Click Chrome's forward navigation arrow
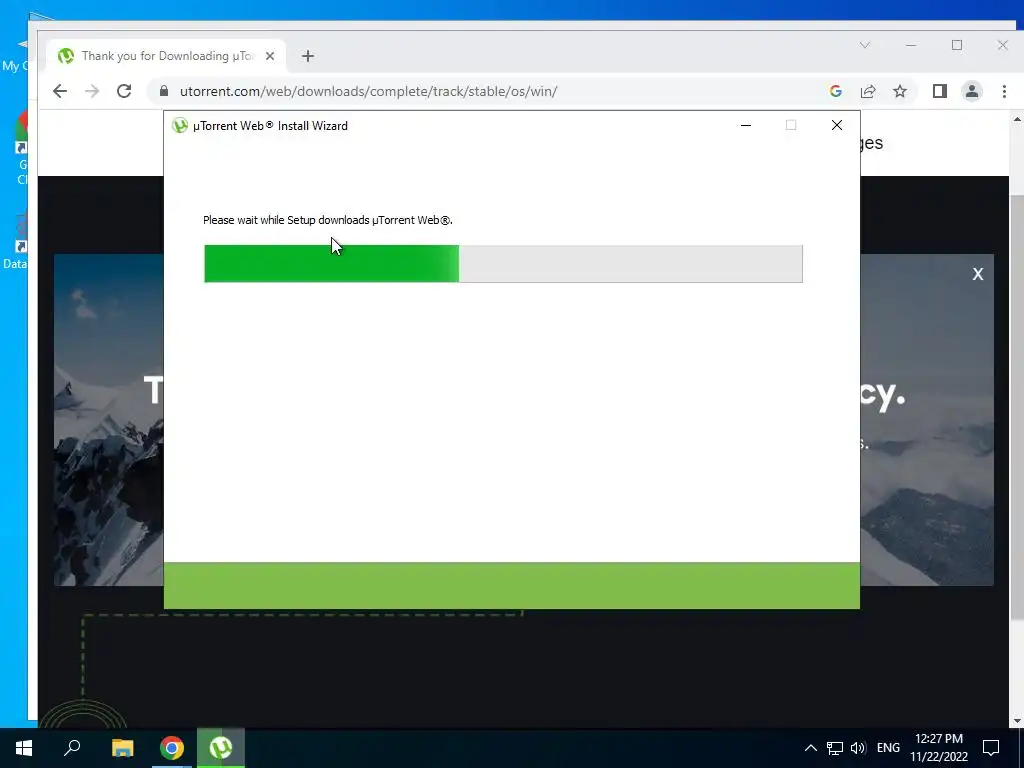1024x768 pixels. click(92, 91)
